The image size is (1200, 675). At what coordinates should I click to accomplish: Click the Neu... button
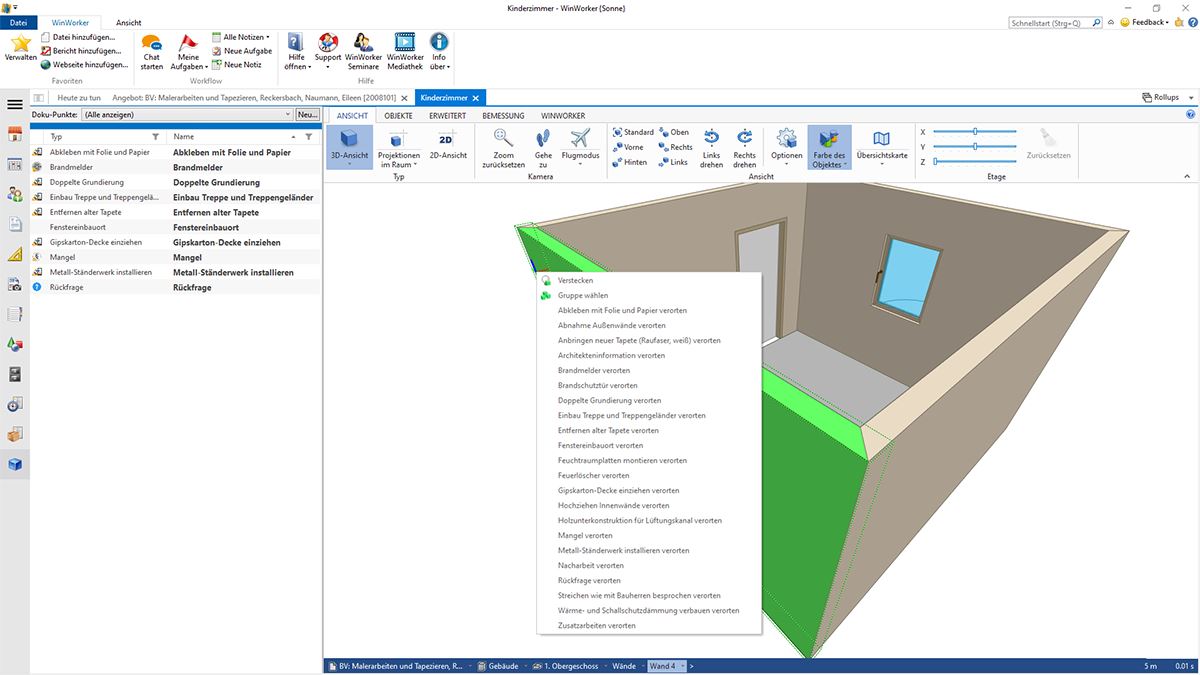point(307,115)
